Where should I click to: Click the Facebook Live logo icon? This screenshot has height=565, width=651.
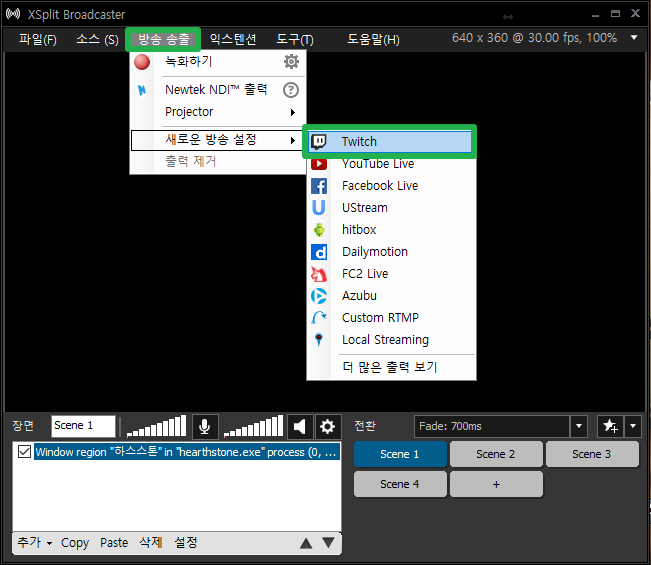click(319, 186)
